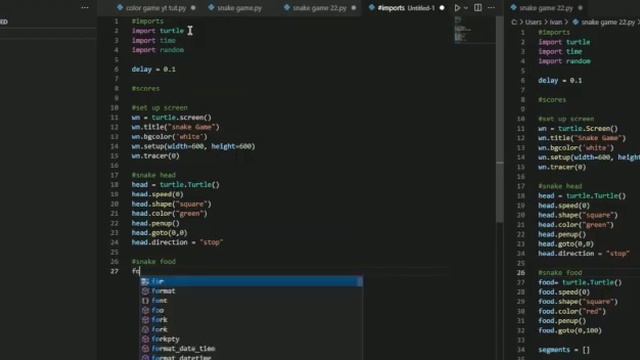Select the snake game 22.py tab in right editor group
Image resolution: width=640 pixels, height=360 pixels.
(546, 8)
